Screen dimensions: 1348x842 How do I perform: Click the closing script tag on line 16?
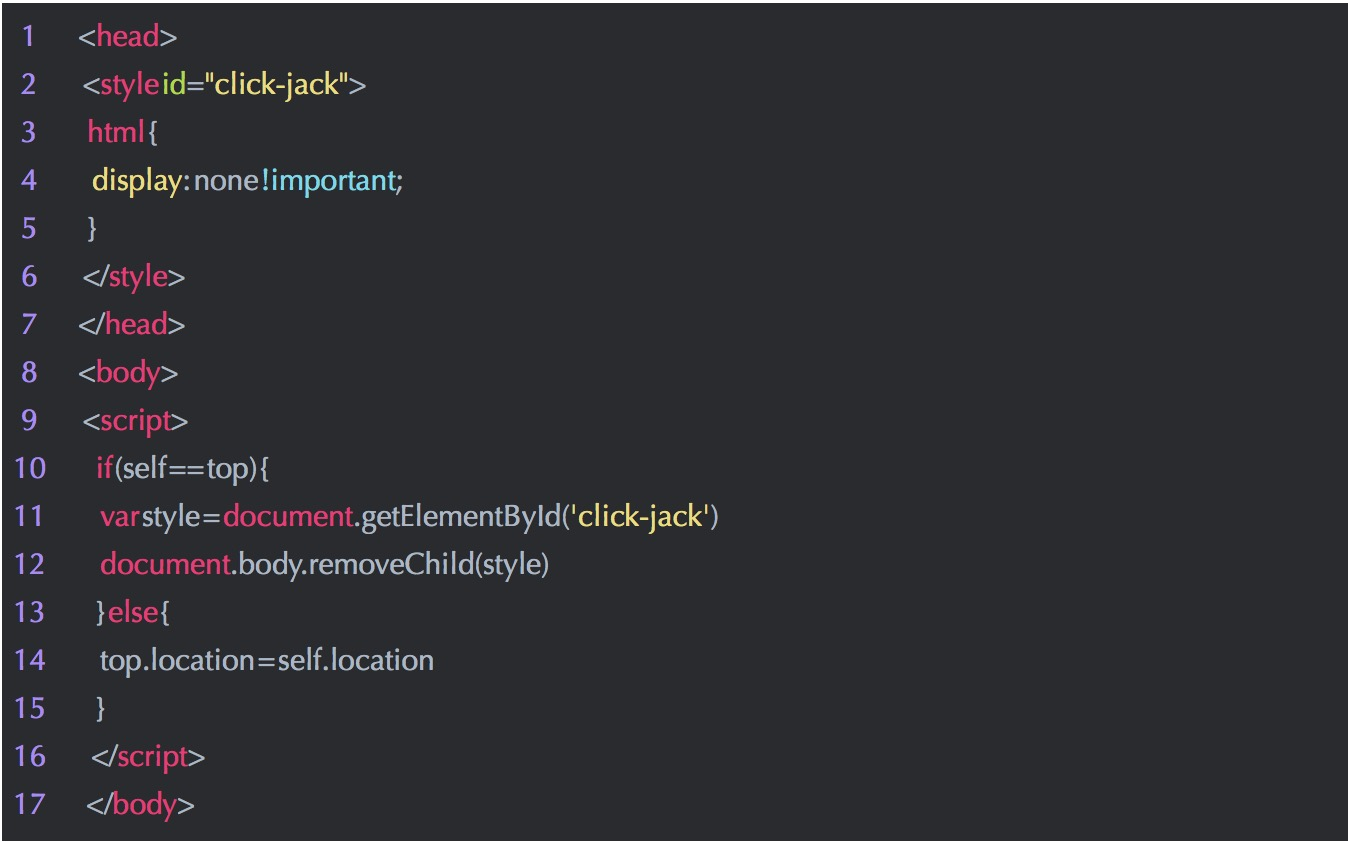coord(148,757)
